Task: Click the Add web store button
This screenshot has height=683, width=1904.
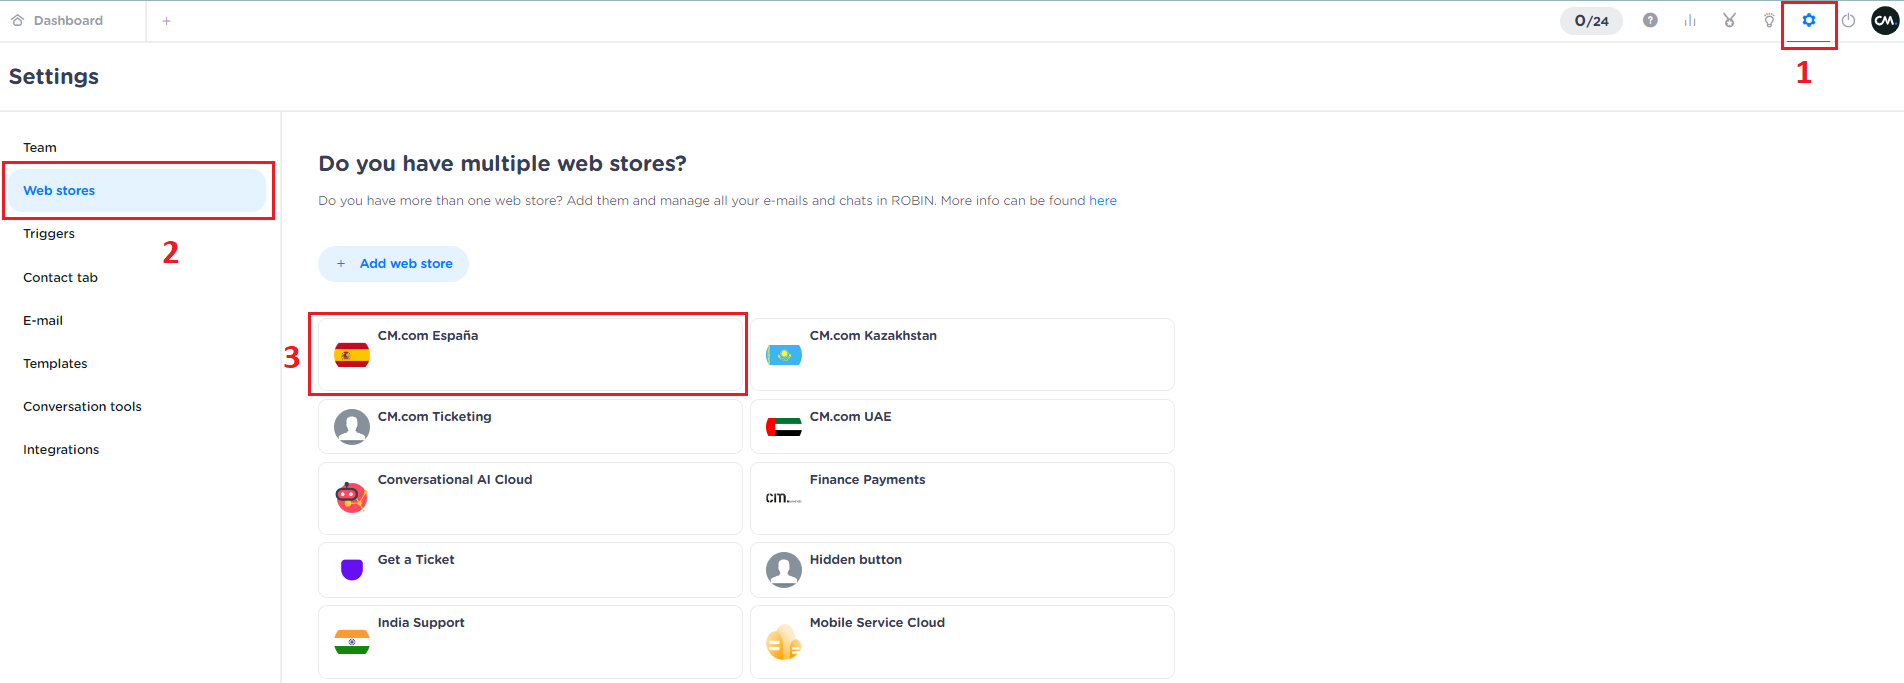Action: 393,263
